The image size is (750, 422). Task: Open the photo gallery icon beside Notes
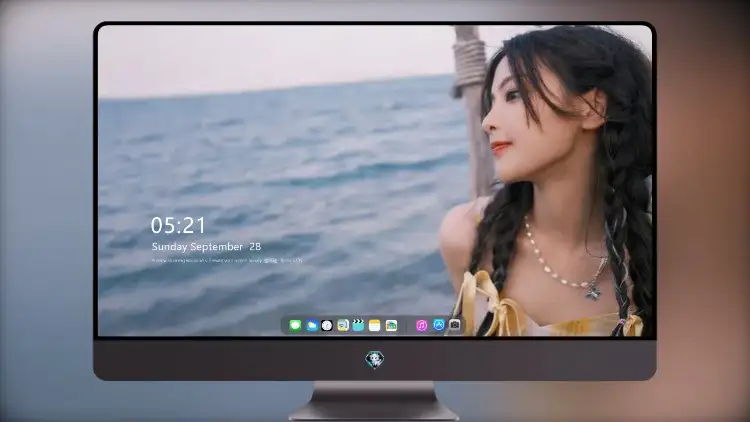(x=391, y=325)
